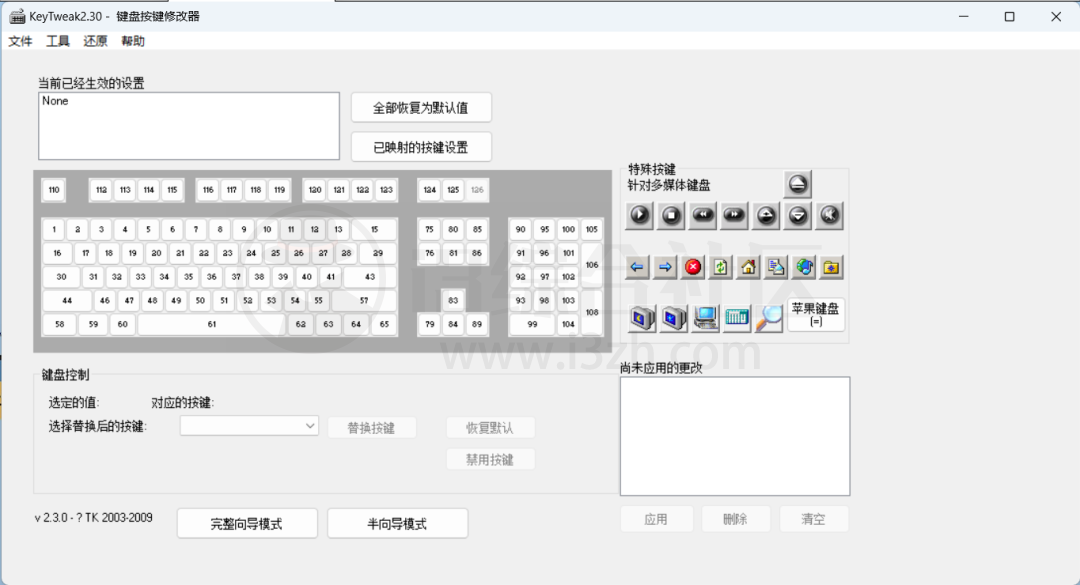Select the magnifier Search special key
This screenshot has width=1080, height=585.
[769, 318]
